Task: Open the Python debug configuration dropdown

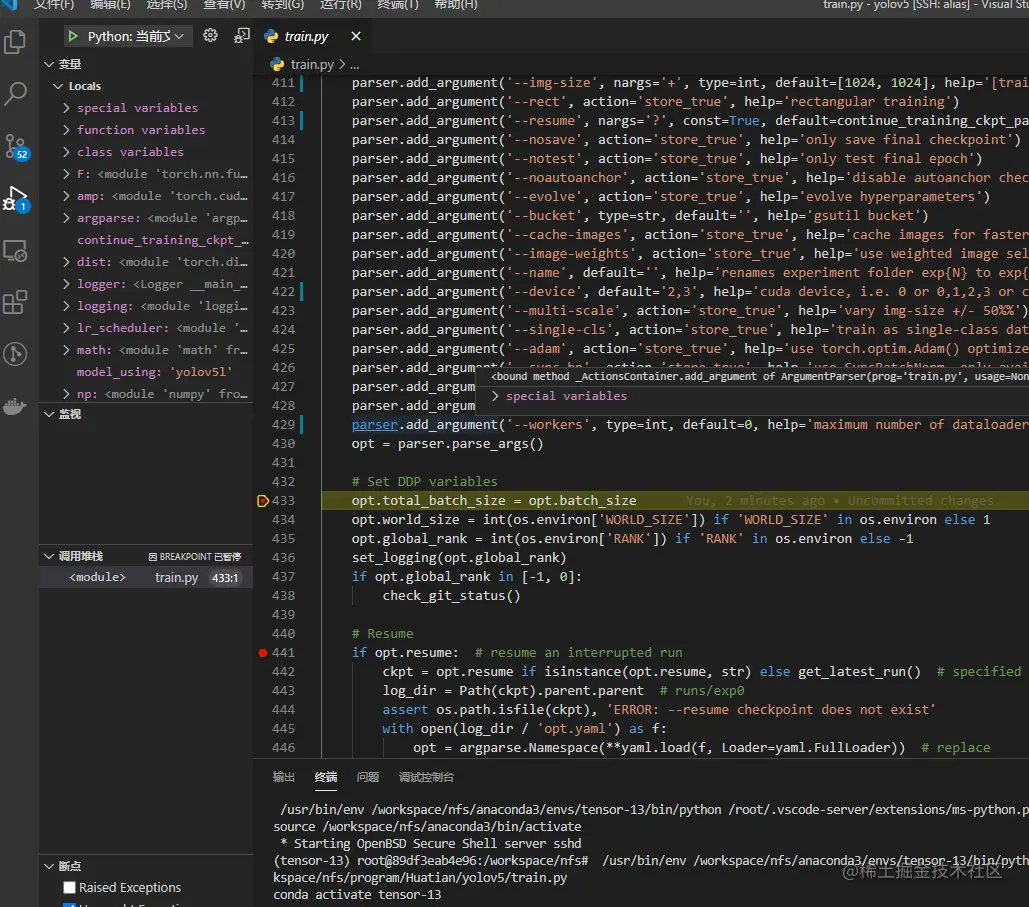Action: point(135,36)
